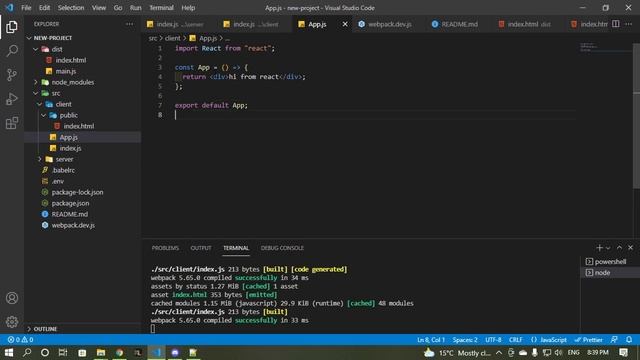Expand the server folder

tap(40, 159)
